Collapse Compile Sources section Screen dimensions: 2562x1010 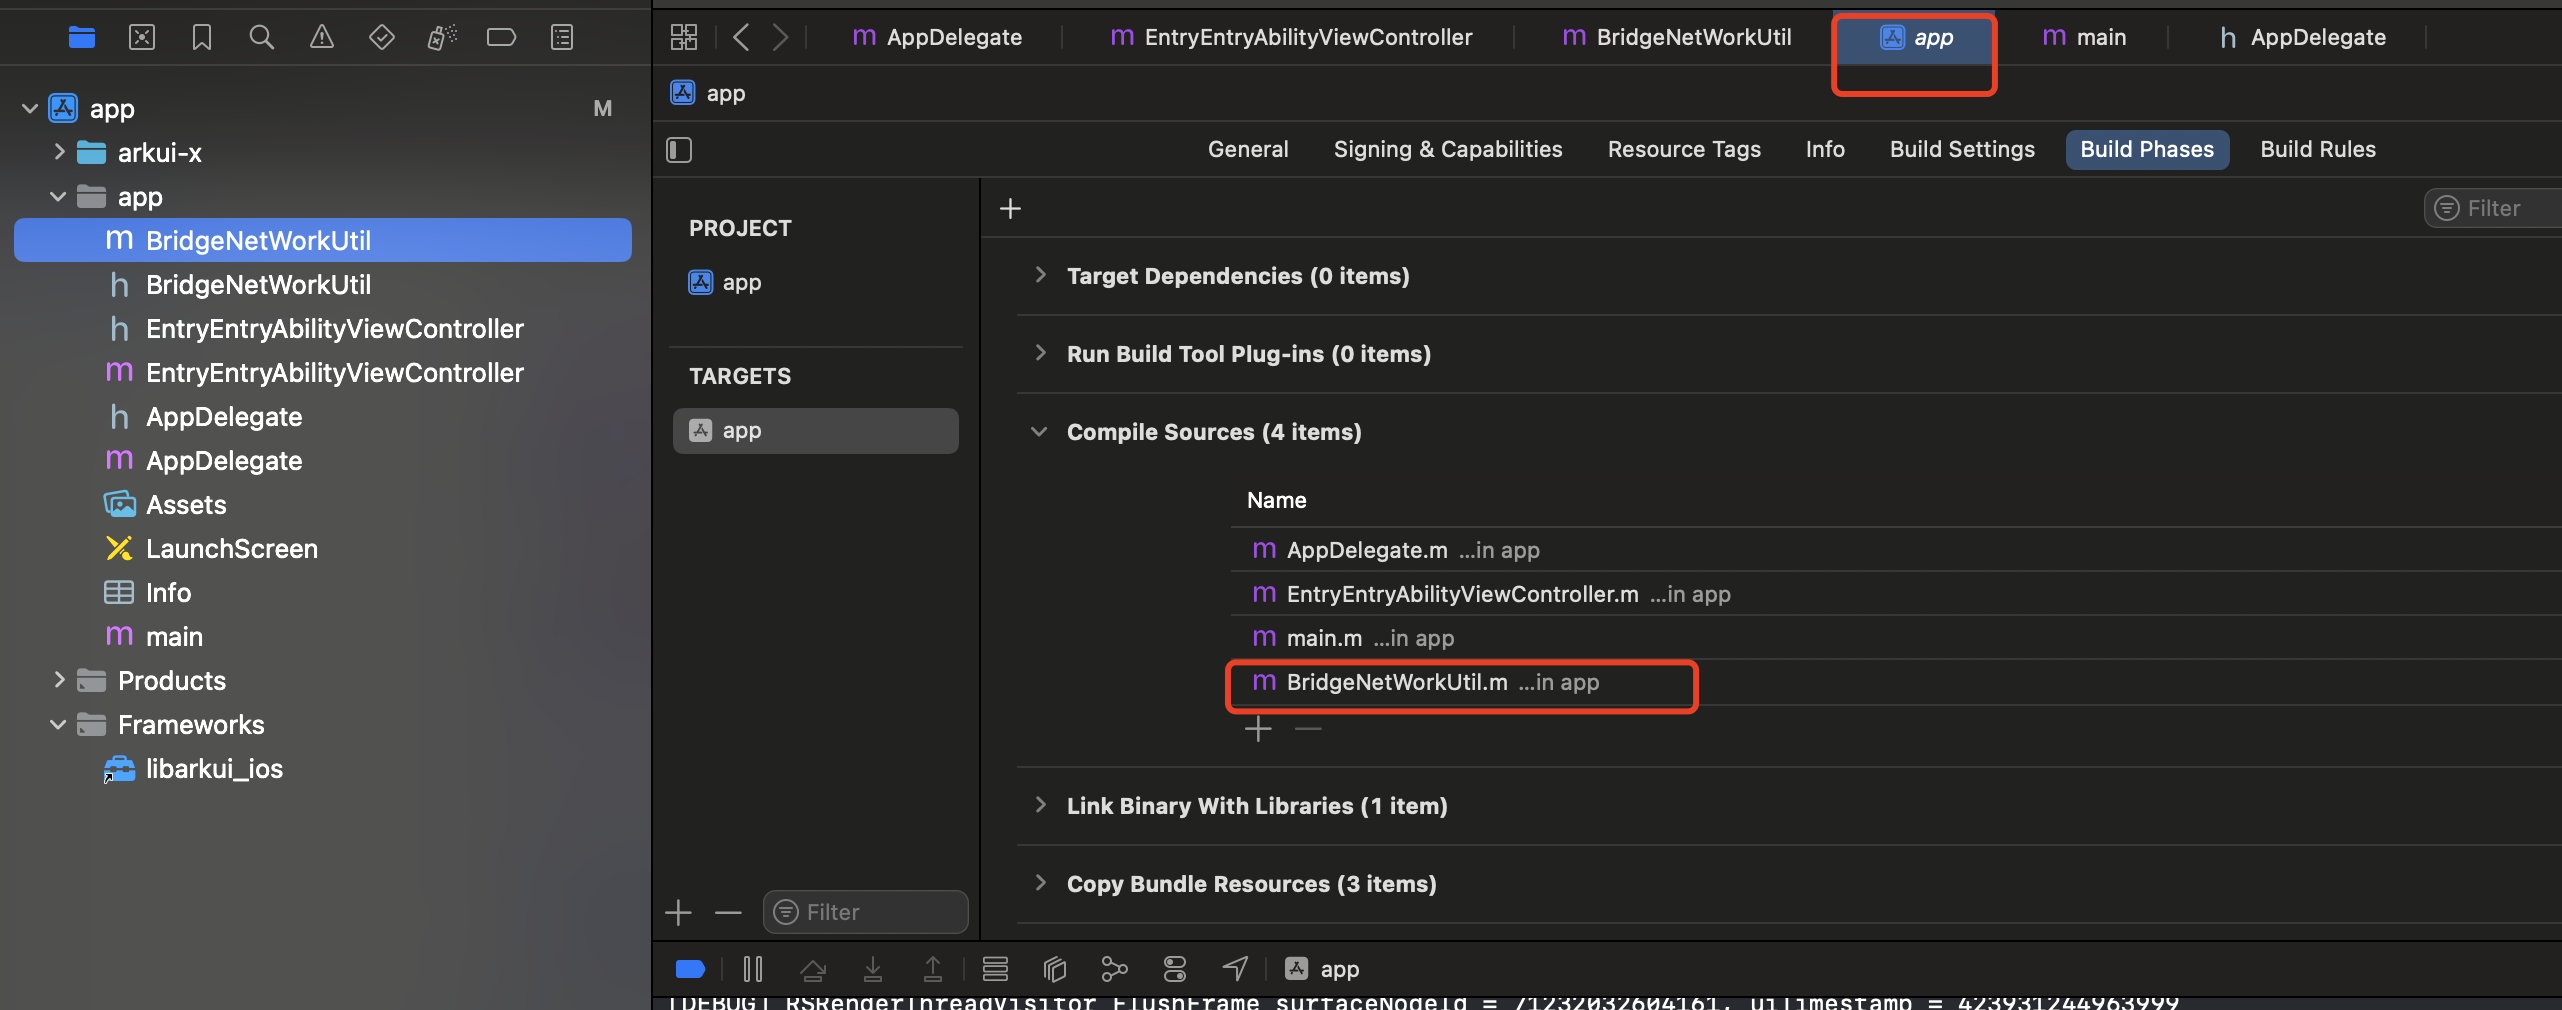pyautogui.click(x=1040, y=431)
